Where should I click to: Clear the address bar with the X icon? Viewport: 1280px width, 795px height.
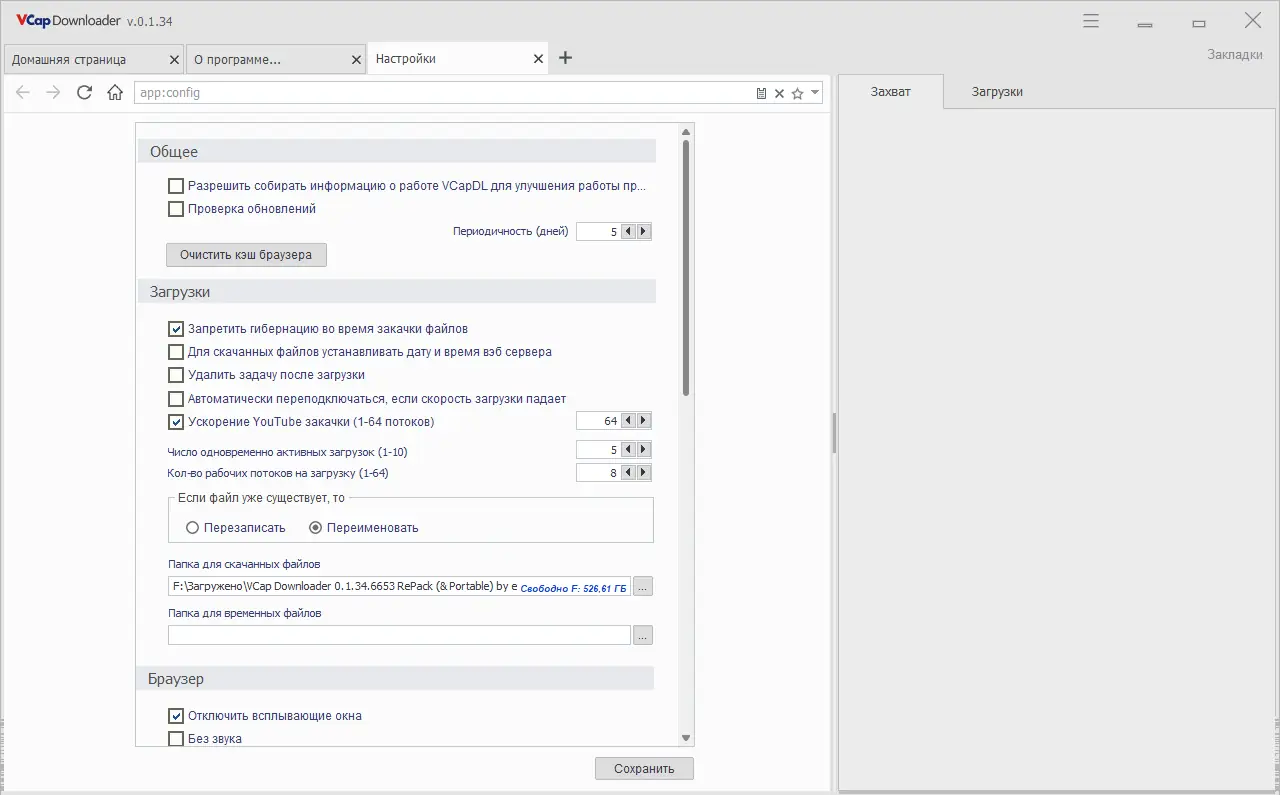pos(779,93)
